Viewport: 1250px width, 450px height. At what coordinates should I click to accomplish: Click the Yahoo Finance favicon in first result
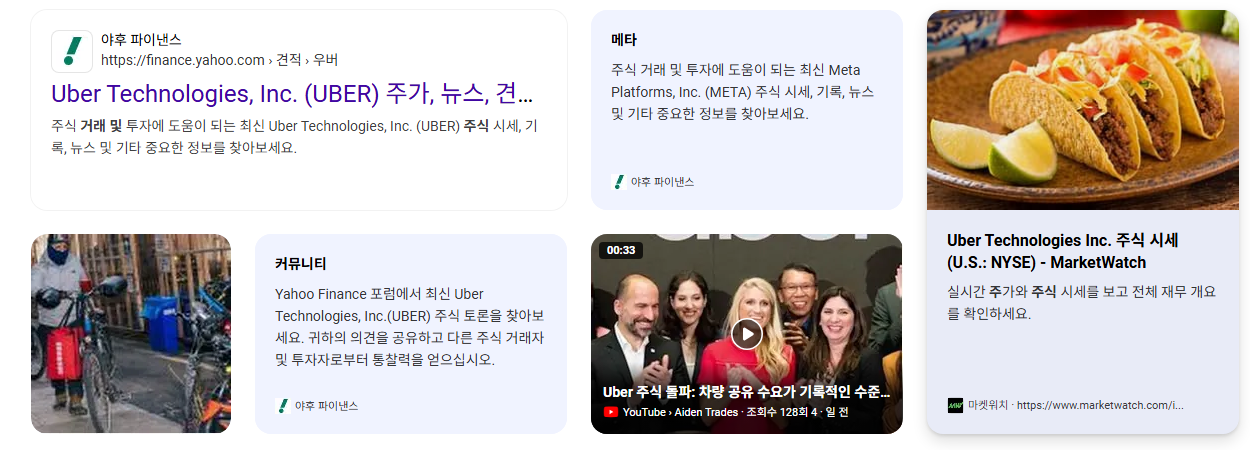point(72,50)
